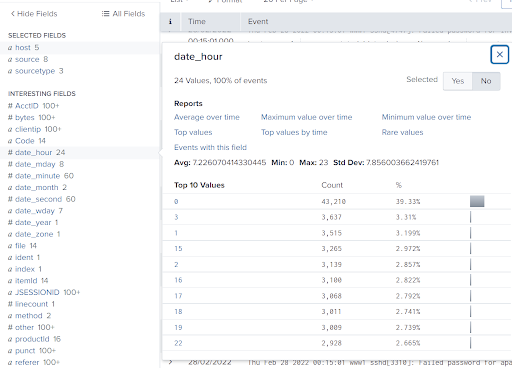Close the date_hour field popup
512x368 pixels.
(x=499, y=55)
